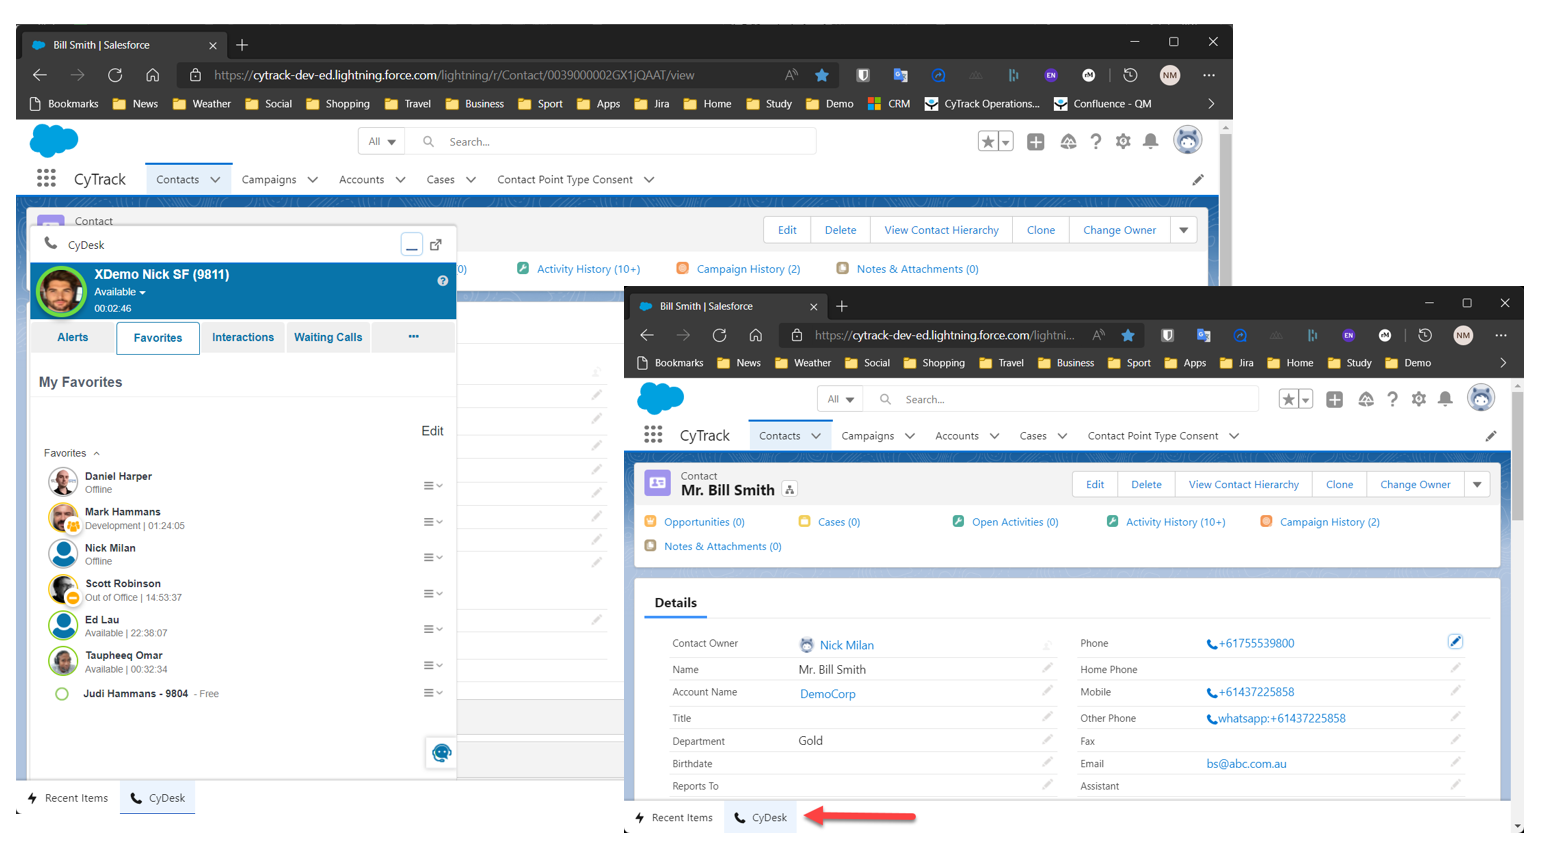
Task: Click App Launcher grid in front window
Action: click(x=653, y=435)
